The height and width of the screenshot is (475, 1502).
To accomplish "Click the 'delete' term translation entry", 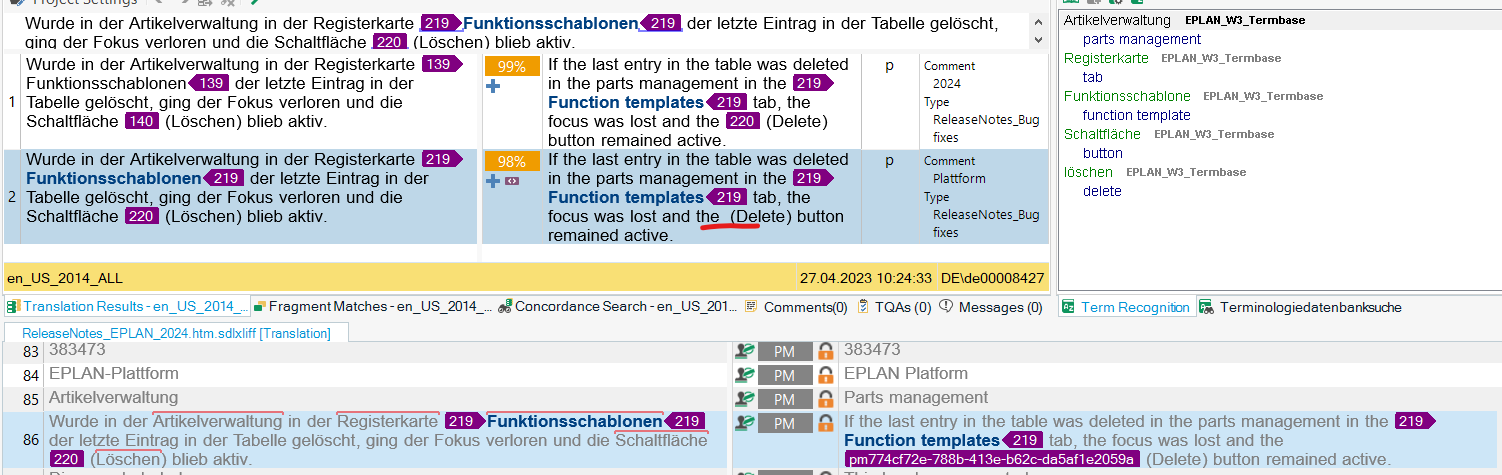I will pos(1102,191).
